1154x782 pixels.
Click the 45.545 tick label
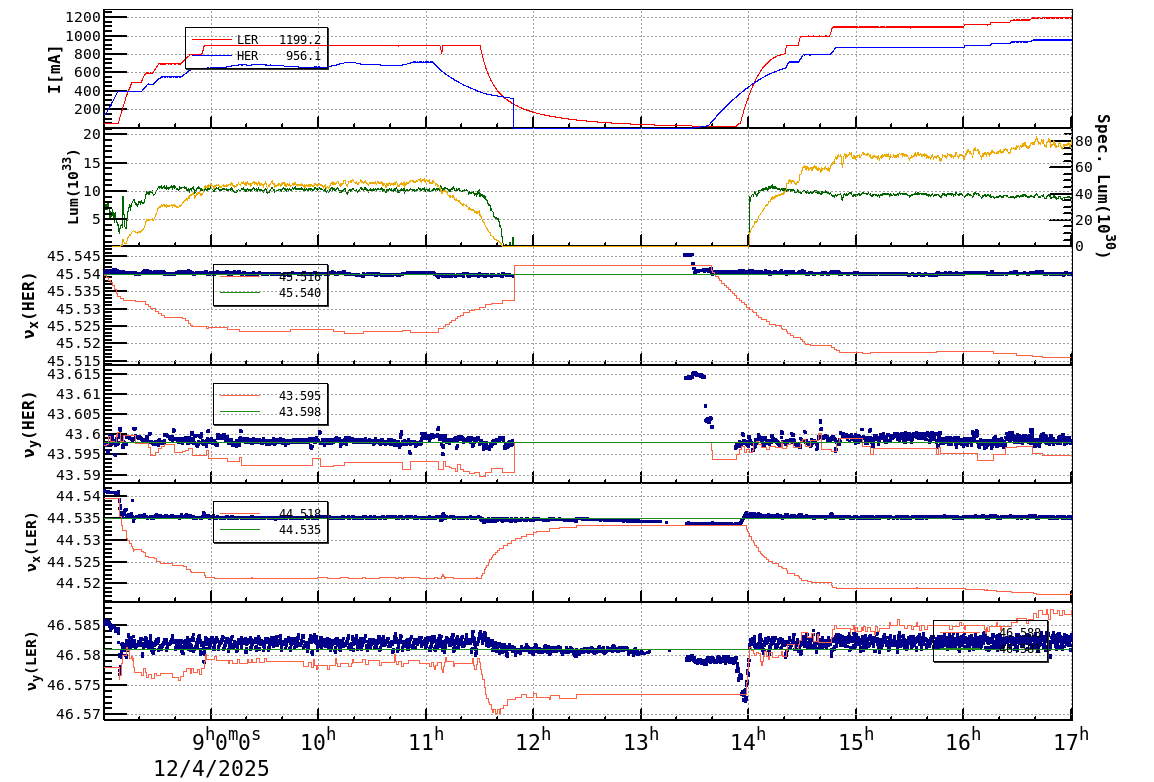(x=74, y=257)
